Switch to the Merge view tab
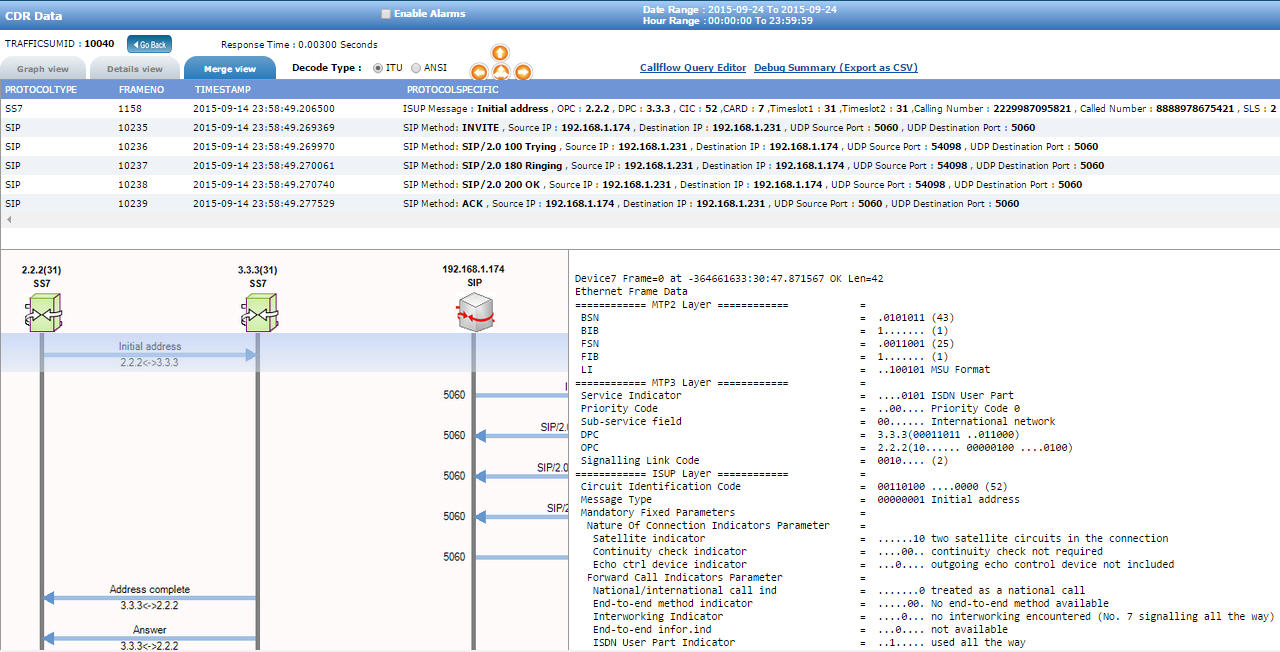 click(x=230, y=68)
